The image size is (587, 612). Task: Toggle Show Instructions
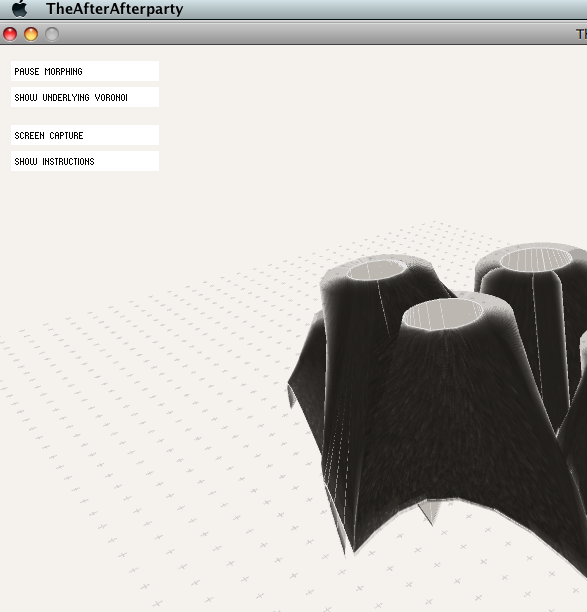[85, 161]
